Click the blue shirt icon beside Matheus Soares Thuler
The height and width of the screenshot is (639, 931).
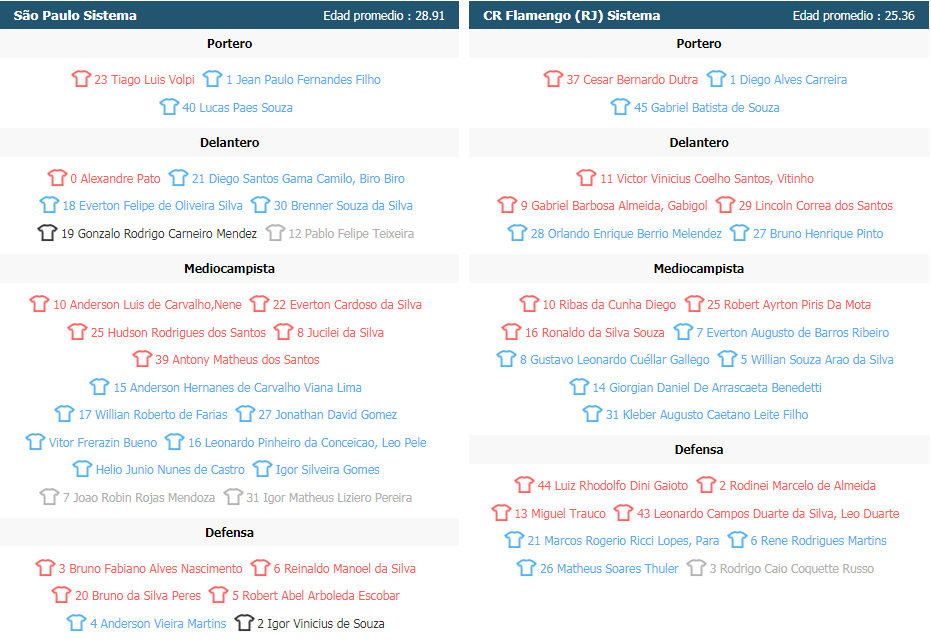click(527, 568)
